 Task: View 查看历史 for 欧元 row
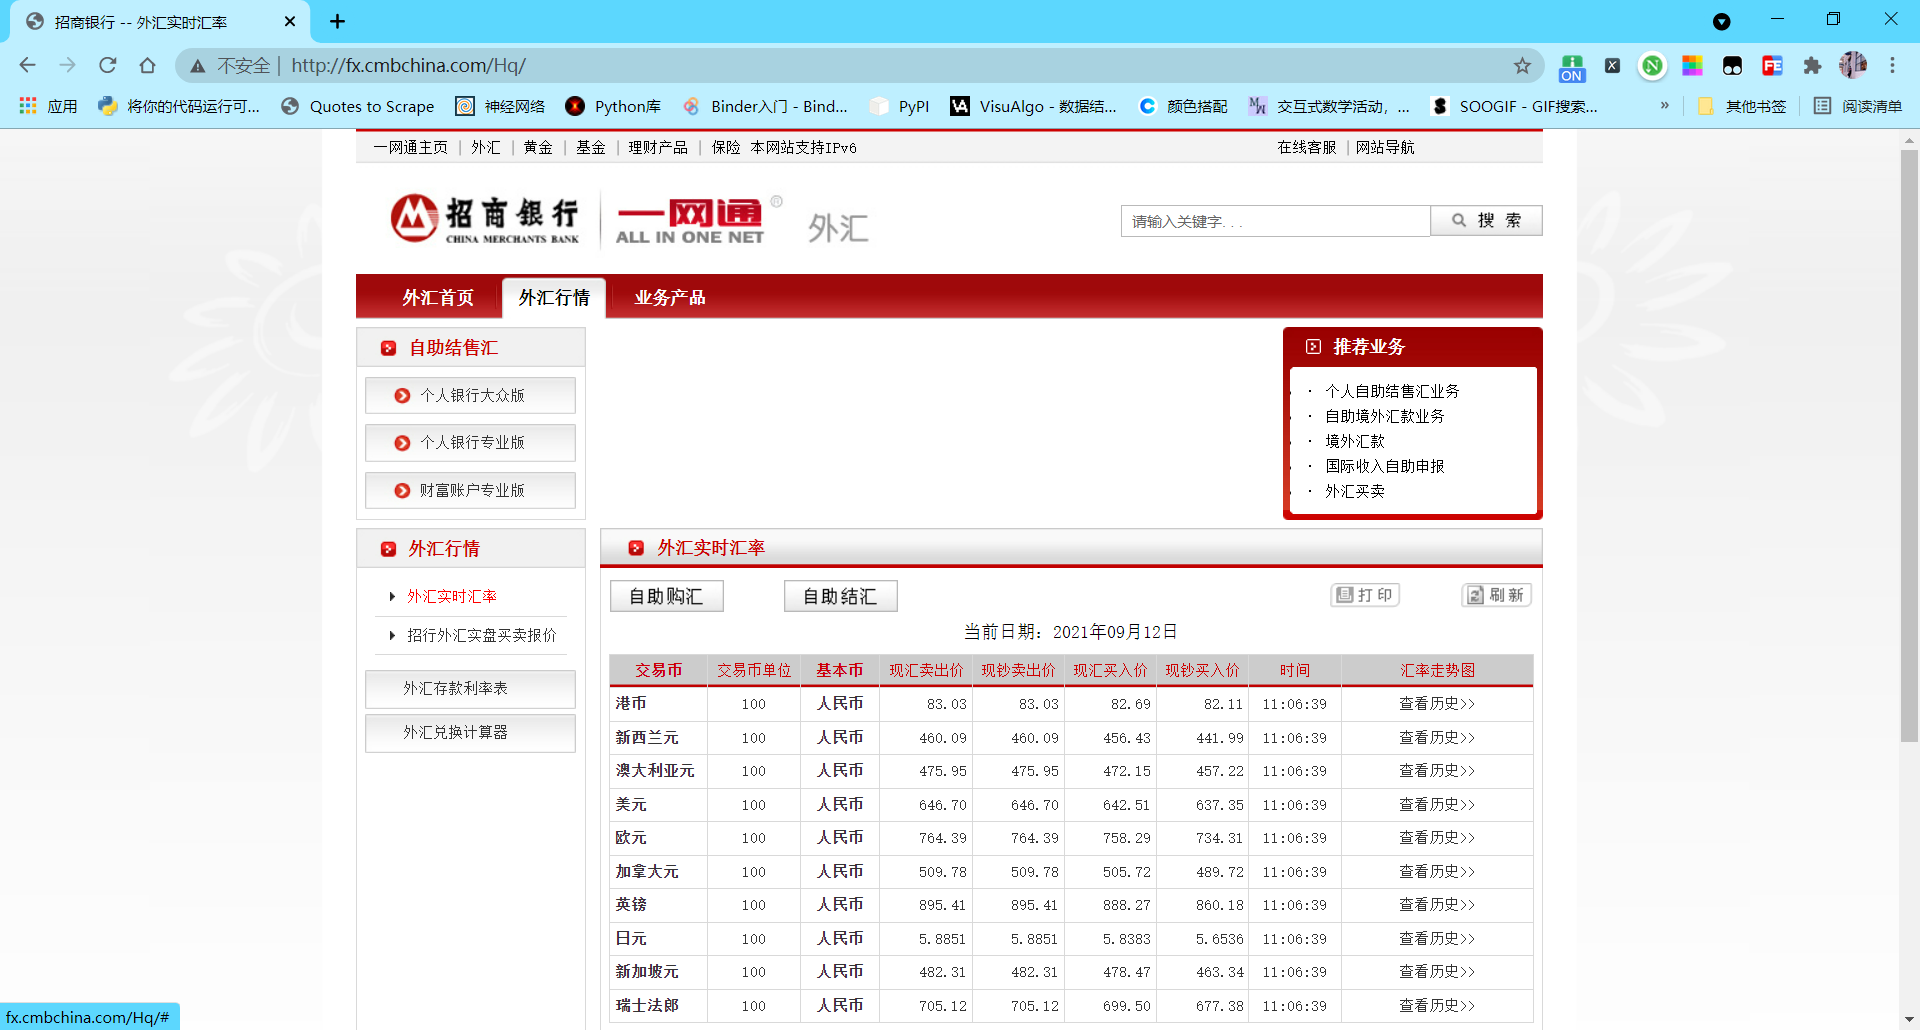pyautogui.click(x=1437, y=838)
